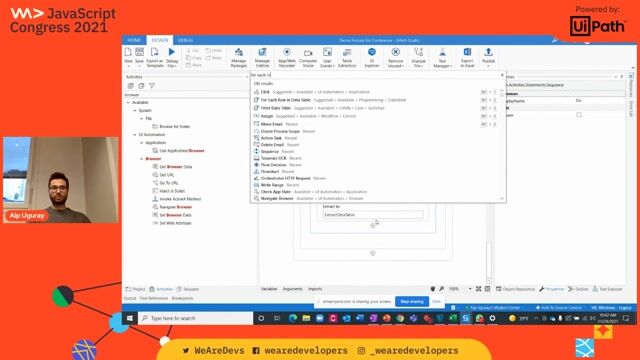This screenshot has height=360, width=640.
Task: Switch to the DESIGN ribbon tab
Action: tap(160, 40)
